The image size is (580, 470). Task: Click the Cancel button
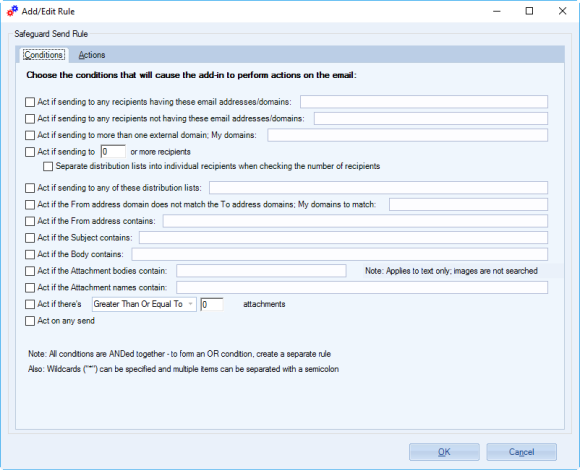click(x=521, y=452)
